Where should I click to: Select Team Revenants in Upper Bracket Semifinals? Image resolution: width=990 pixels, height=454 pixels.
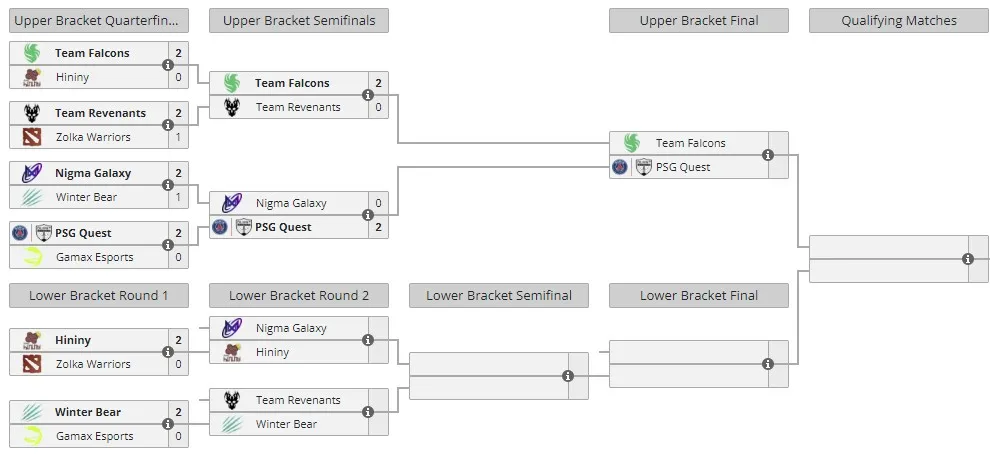(x=298, y=107)
